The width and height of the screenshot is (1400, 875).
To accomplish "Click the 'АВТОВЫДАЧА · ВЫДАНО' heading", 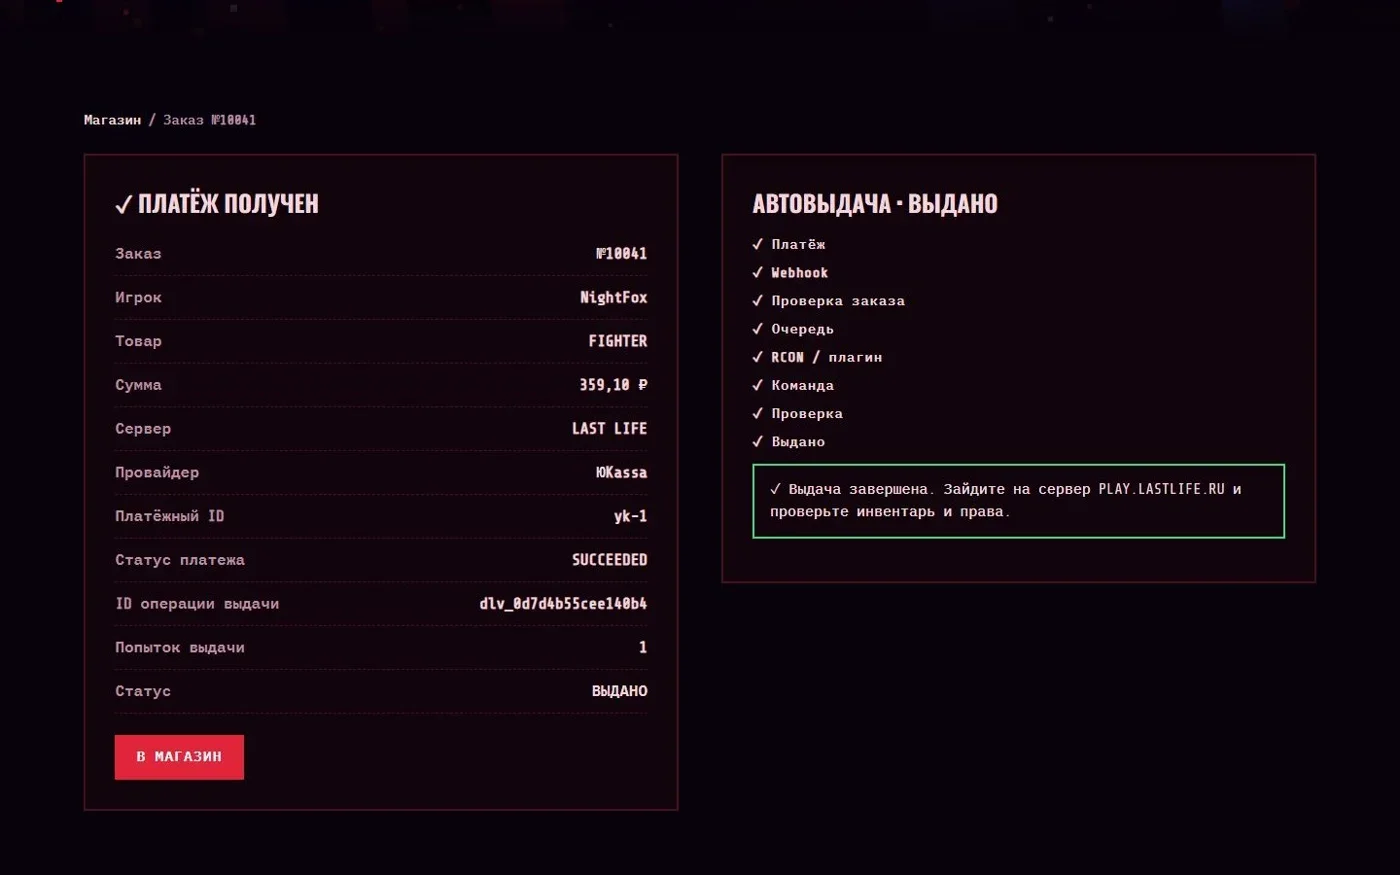I will tap(875, 204).
